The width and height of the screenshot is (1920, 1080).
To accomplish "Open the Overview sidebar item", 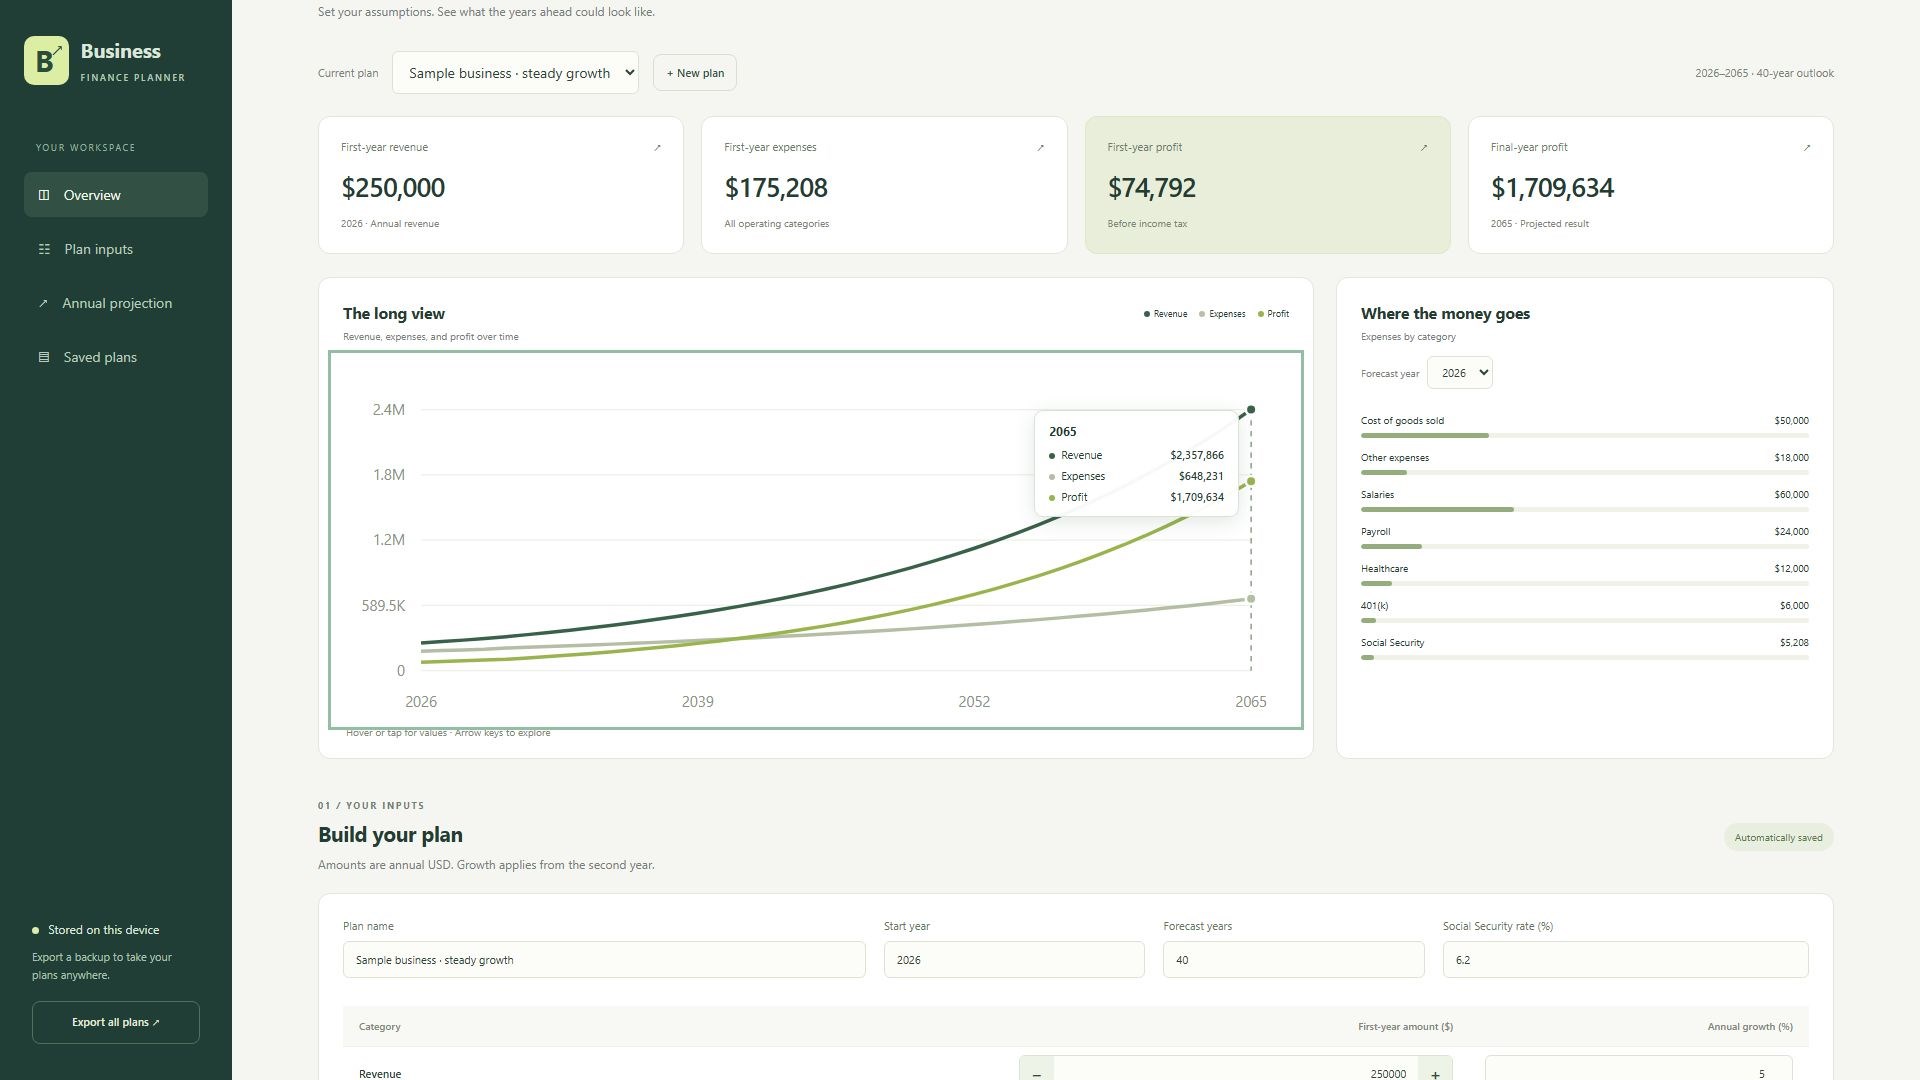I will (x=116, y=195).
